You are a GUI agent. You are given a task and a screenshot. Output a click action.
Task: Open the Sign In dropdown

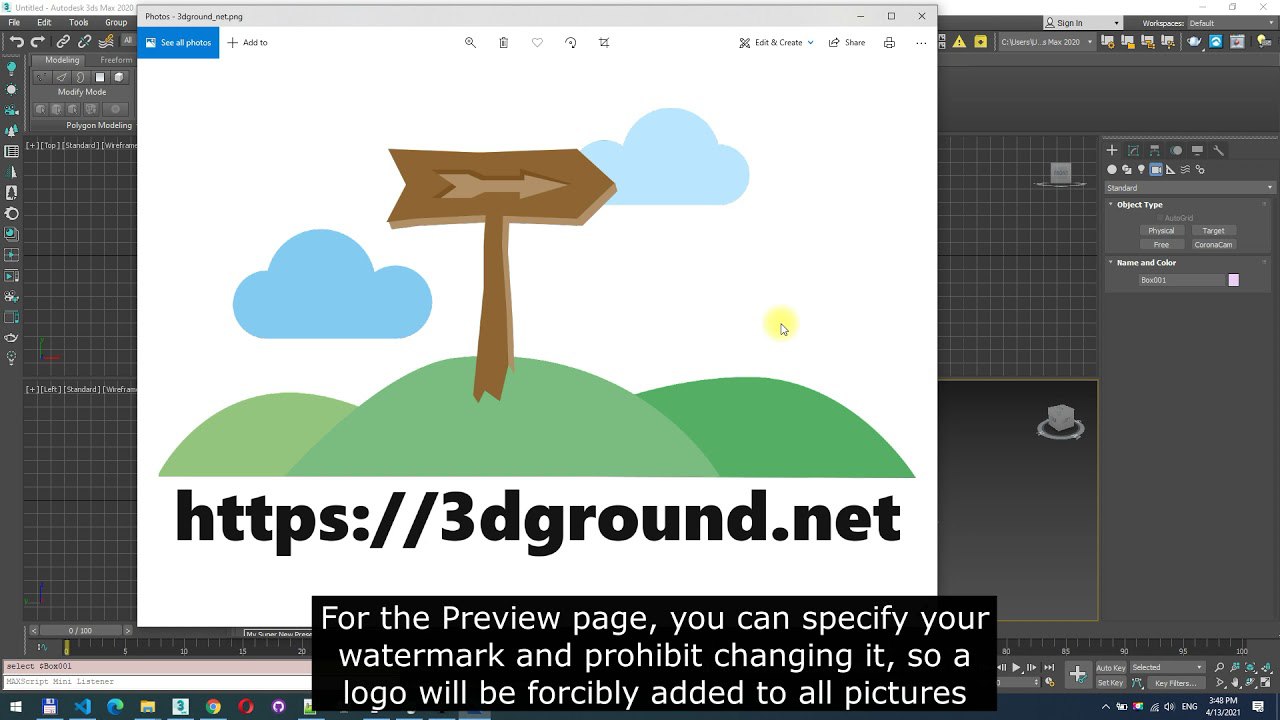tap(1083, 23)
